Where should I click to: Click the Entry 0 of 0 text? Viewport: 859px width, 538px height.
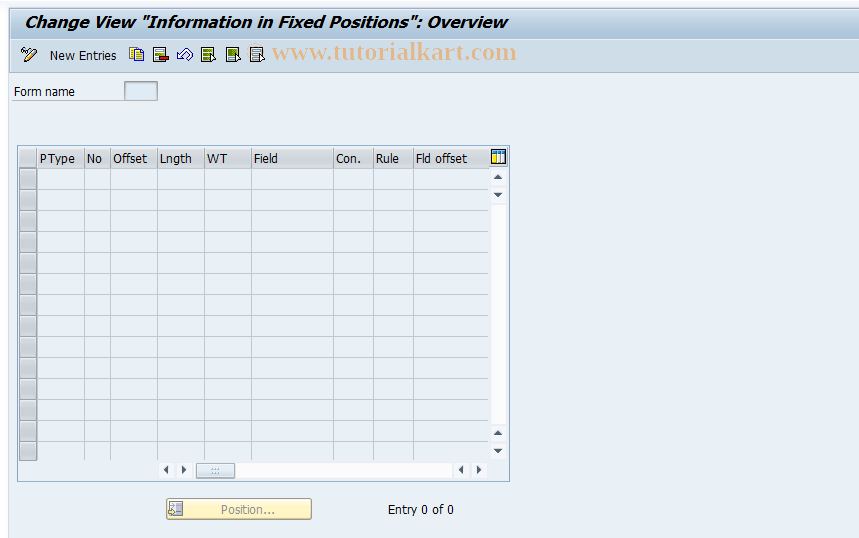coord(421,510)
